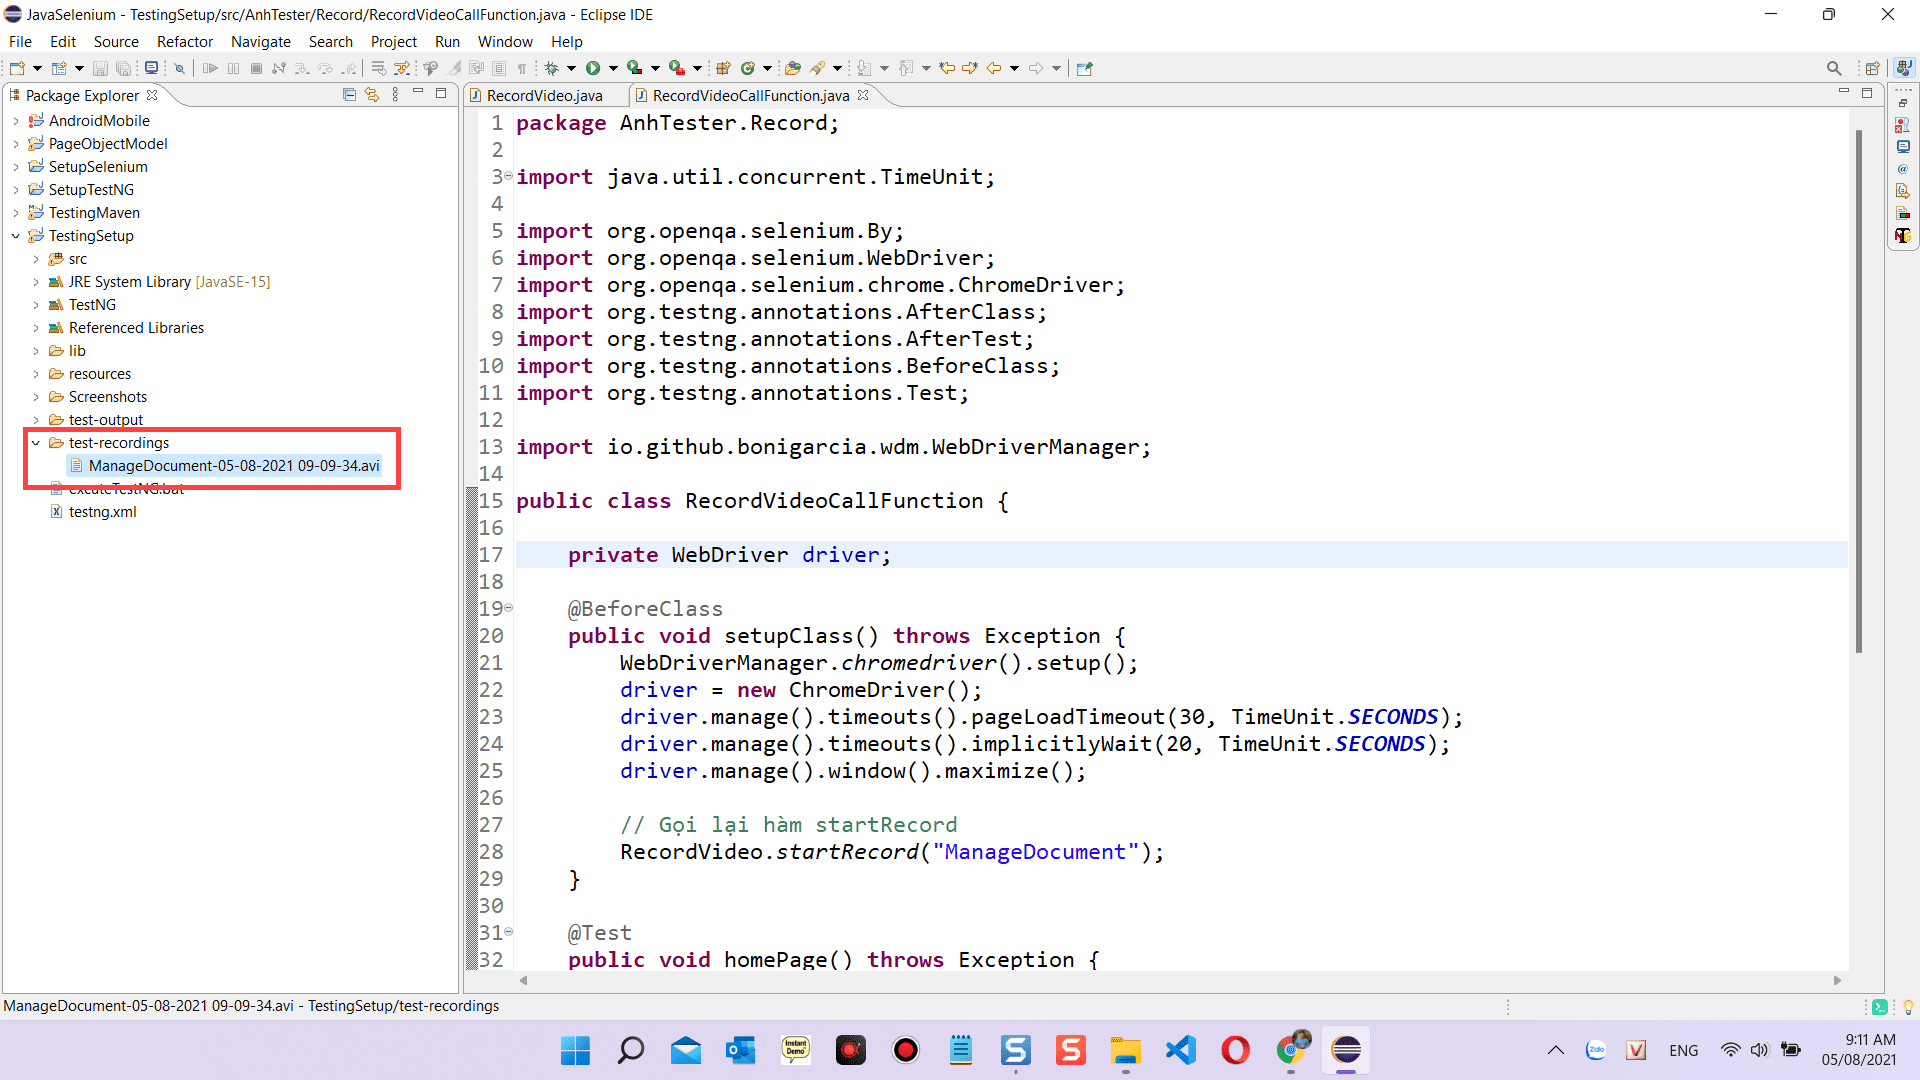Click the Step Into icon
1920x1080 pixels.
[x=302, y=68]
